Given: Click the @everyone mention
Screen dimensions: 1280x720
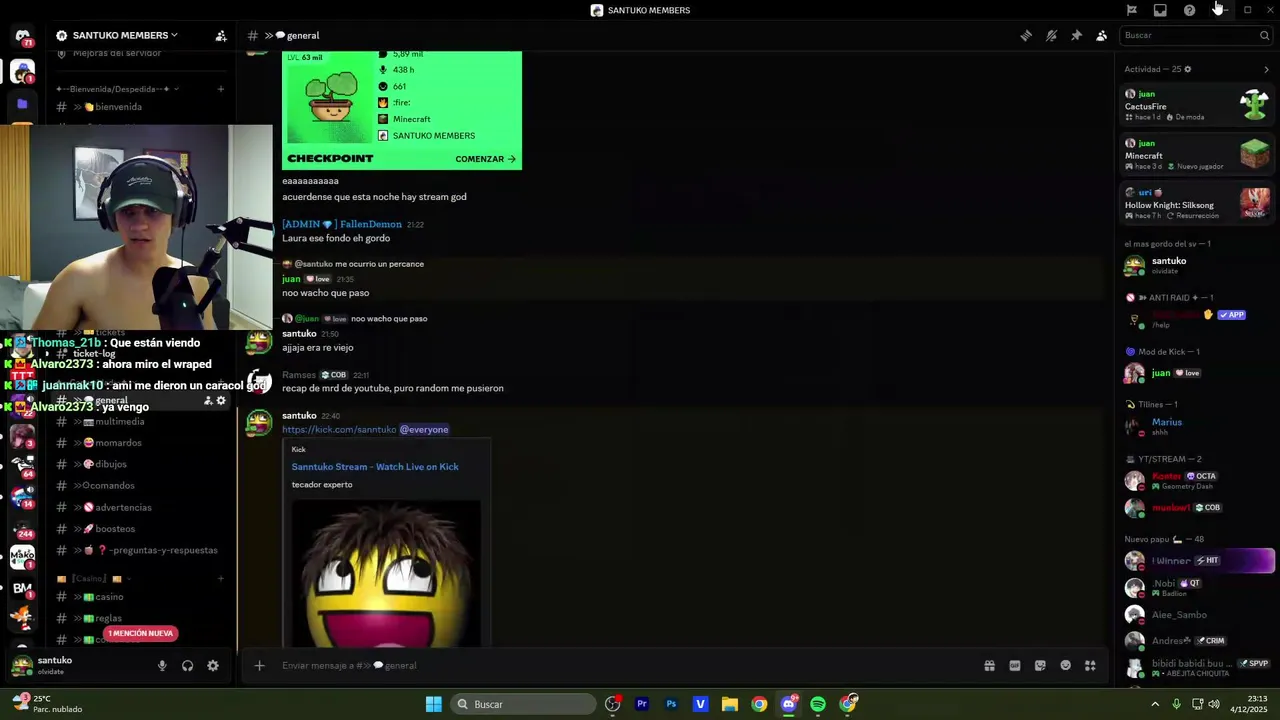Looking at the screenshot, I should pyautogui.click(x=424, y=430).
